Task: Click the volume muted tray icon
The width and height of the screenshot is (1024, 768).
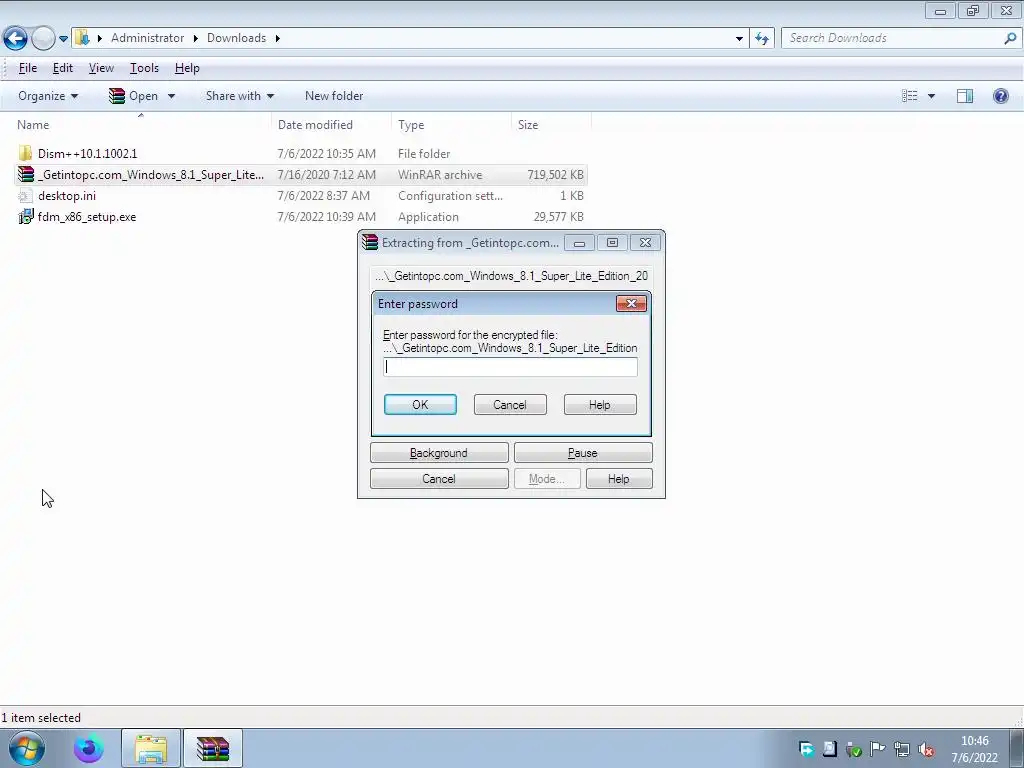Action: (925, 749)
